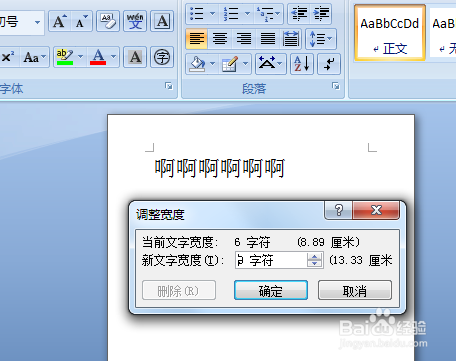
Task: Click the Shrink Font button
Action: tap(81, 21)
